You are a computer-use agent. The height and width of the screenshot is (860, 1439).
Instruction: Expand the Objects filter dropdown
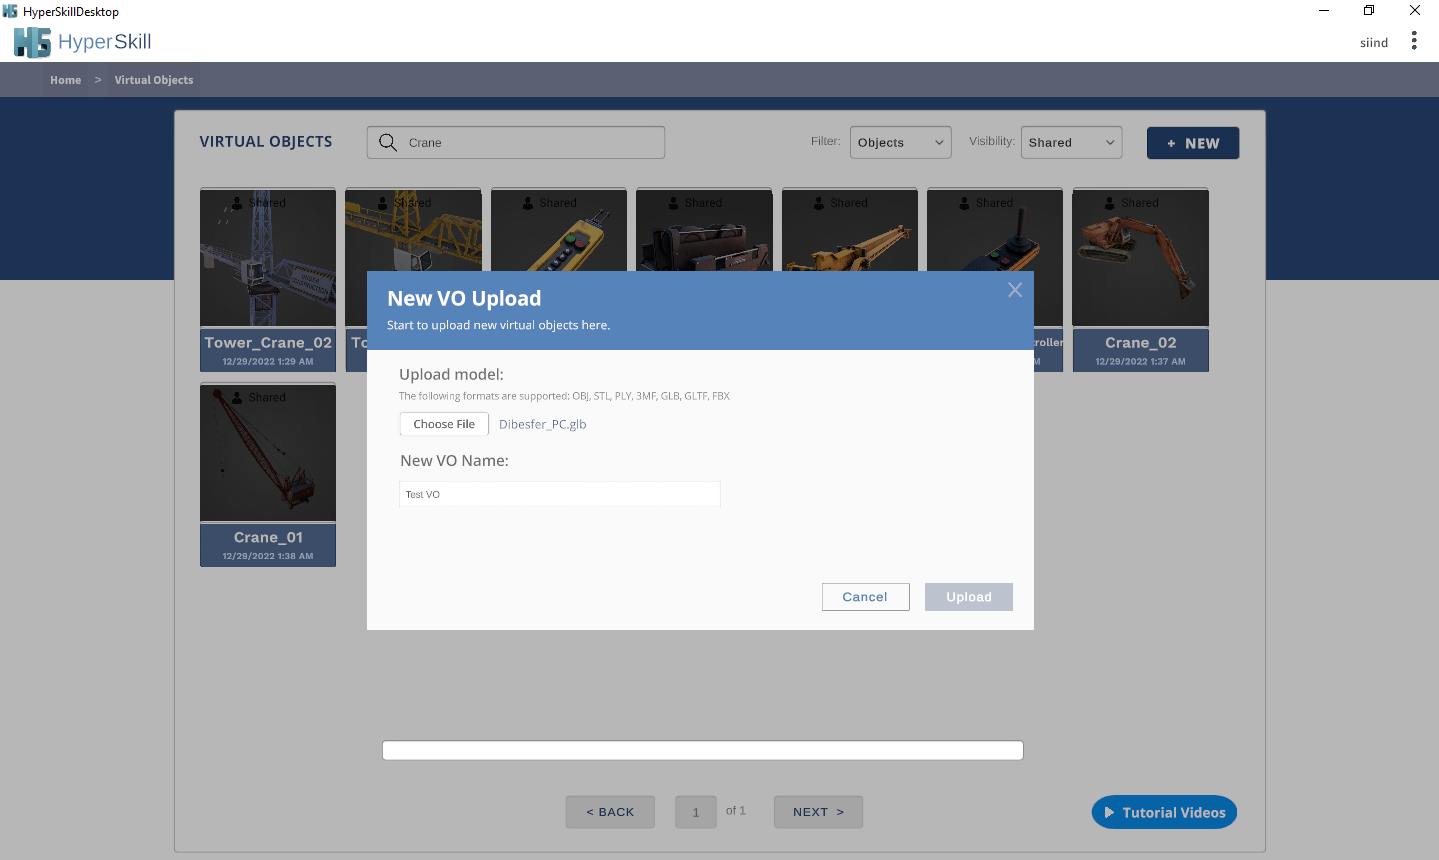(900, 143)
